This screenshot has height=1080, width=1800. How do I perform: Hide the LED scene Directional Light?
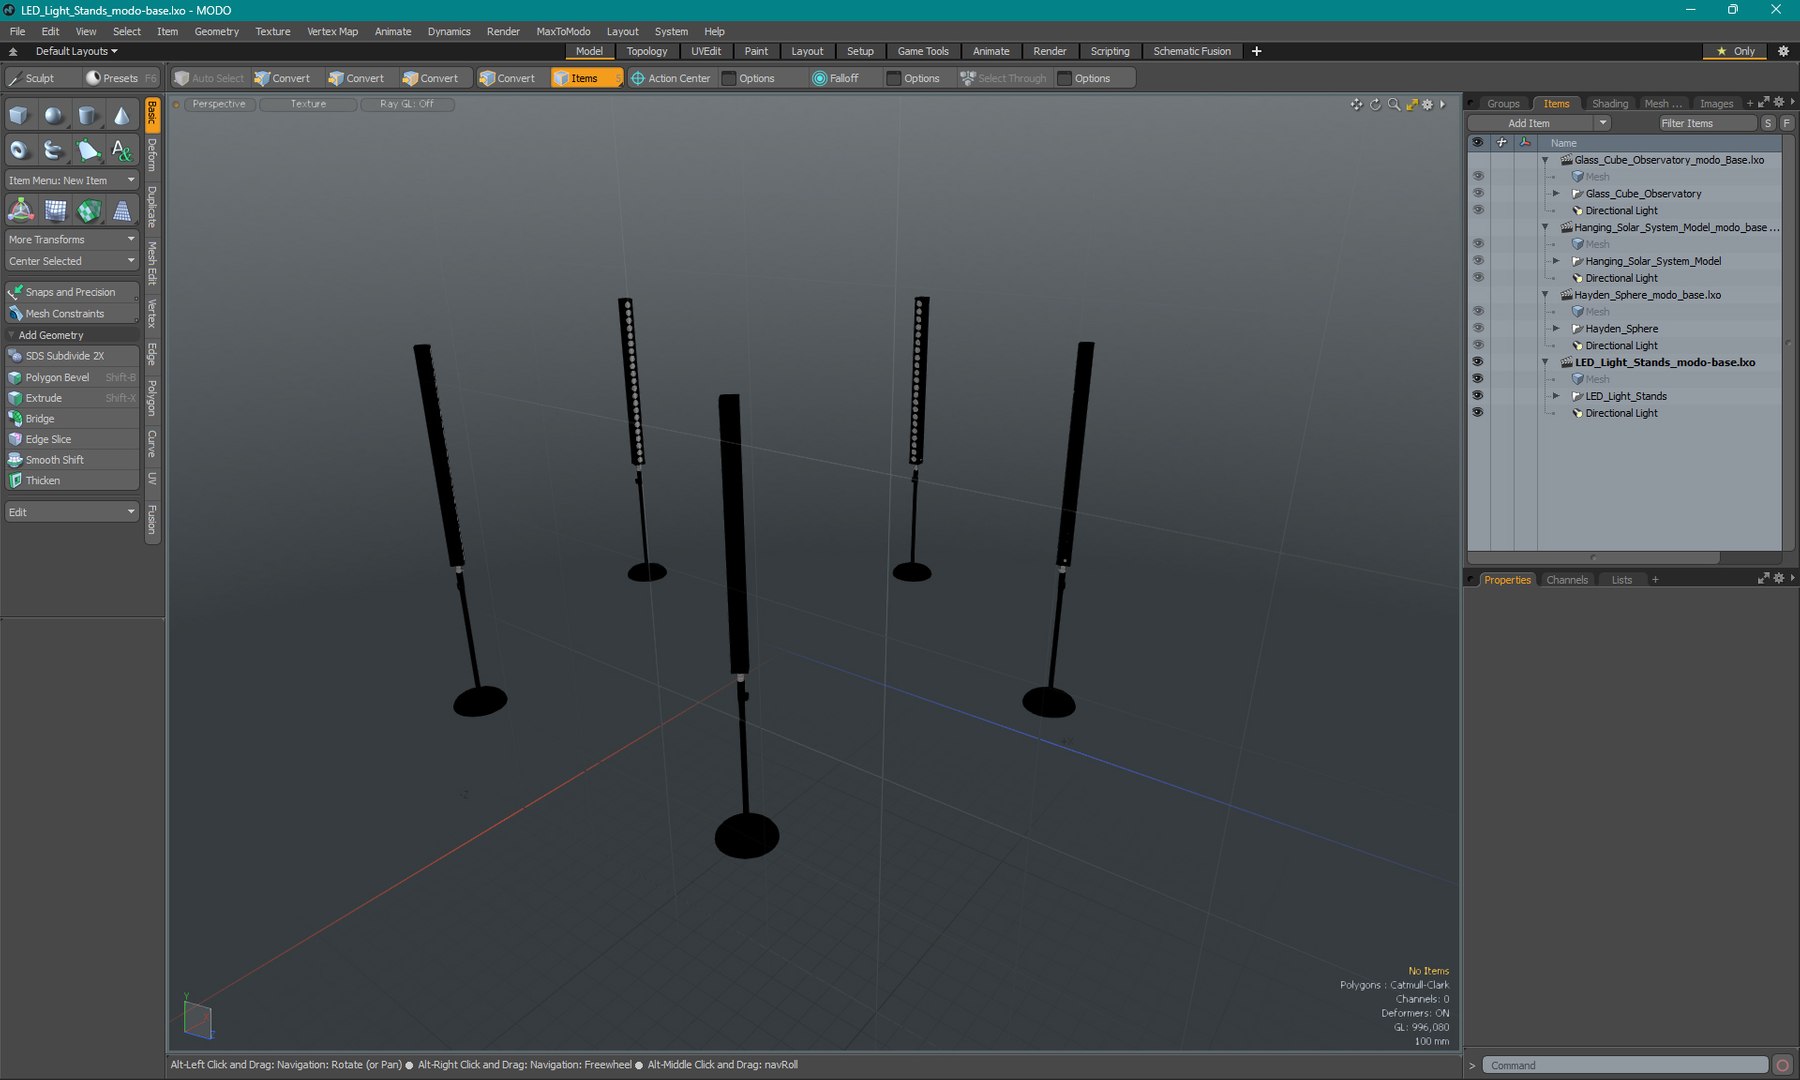pos(1477,413)
